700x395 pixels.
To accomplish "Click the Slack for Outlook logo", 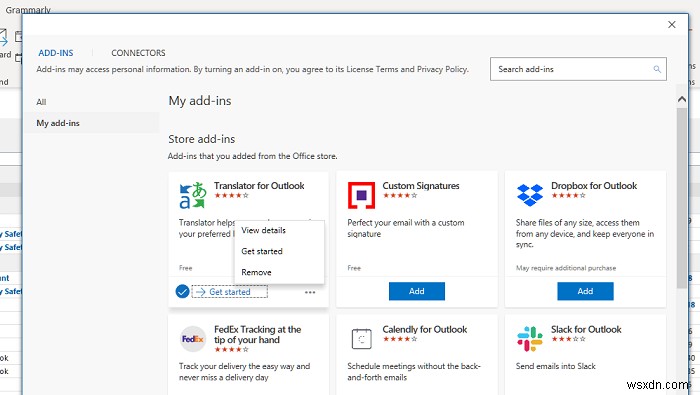I will [x=530, y=339].
